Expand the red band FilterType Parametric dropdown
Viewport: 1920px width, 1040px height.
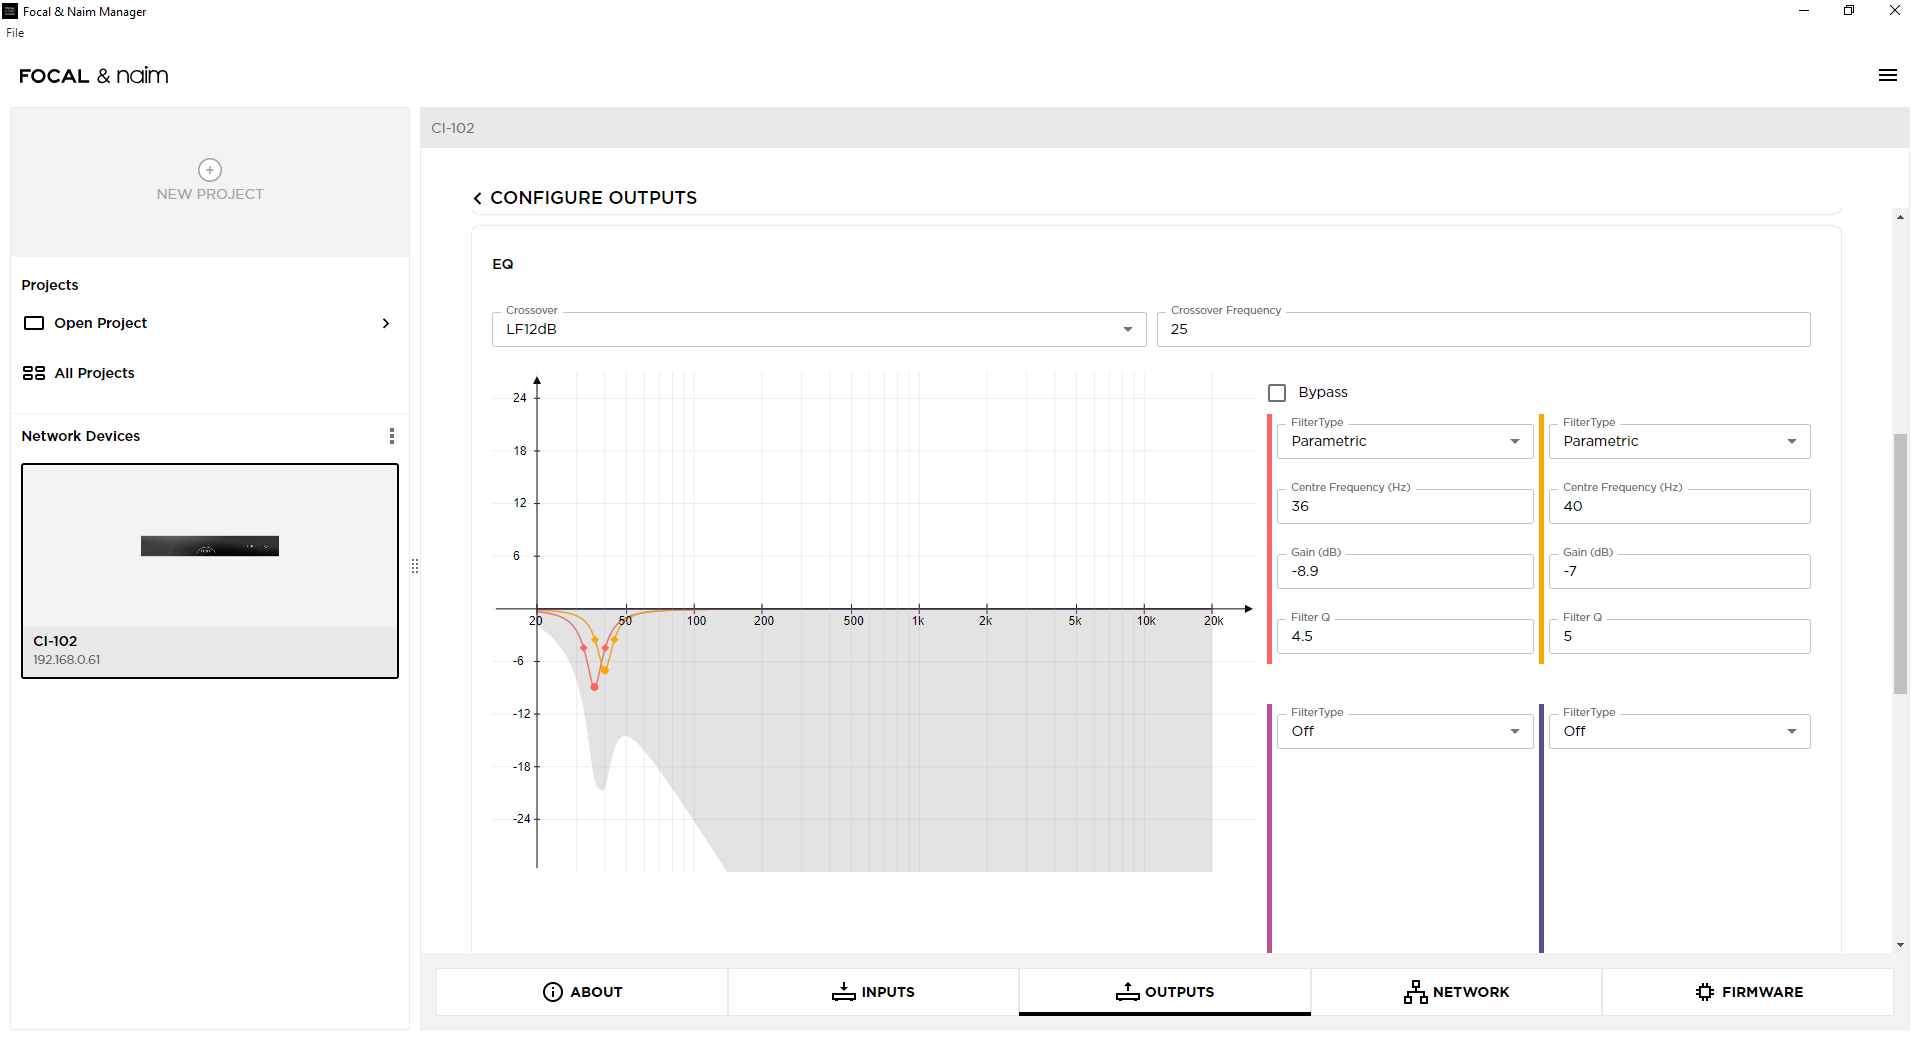click(x=1404, y=442)
